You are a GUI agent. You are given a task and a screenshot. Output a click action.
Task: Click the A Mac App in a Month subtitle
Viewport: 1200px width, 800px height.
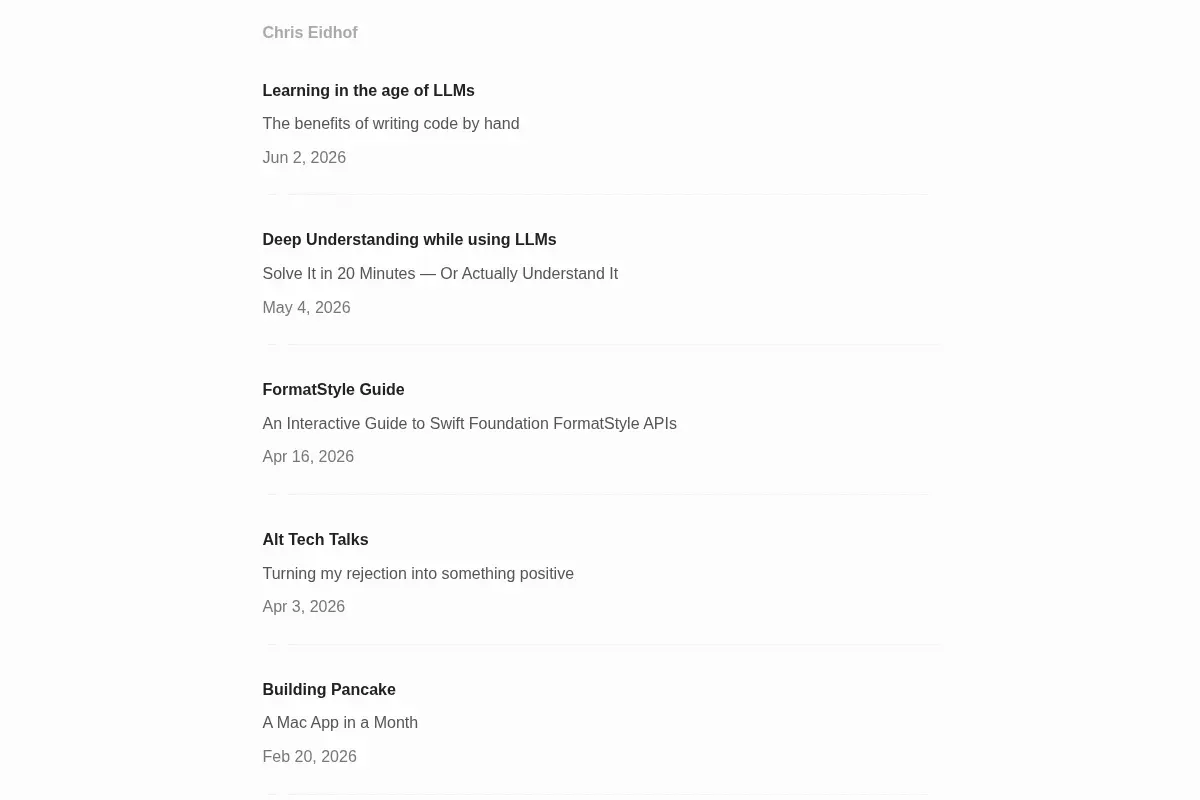[340, 723]
